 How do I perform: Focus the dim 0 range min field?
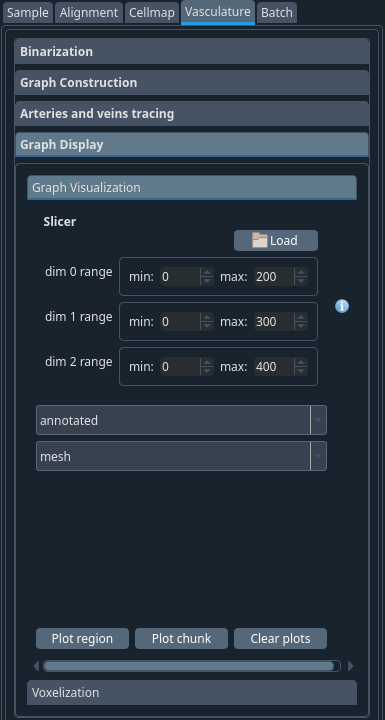point(180,277)
